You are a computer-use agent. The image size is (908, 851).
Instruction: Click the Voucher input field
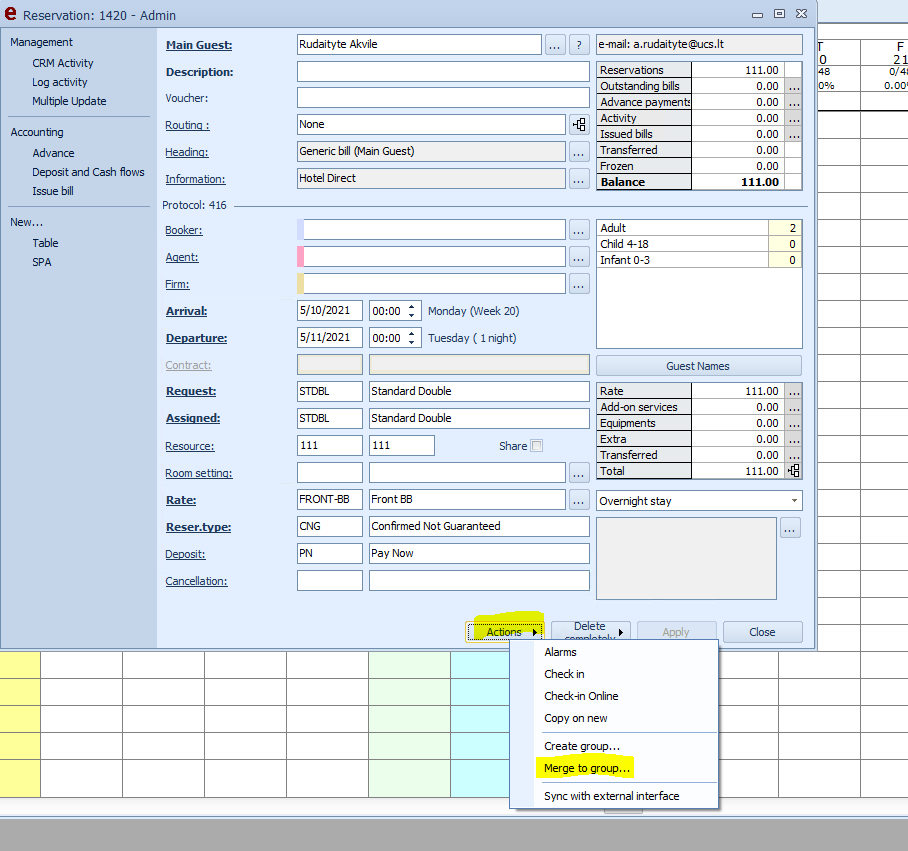point(443,98)
